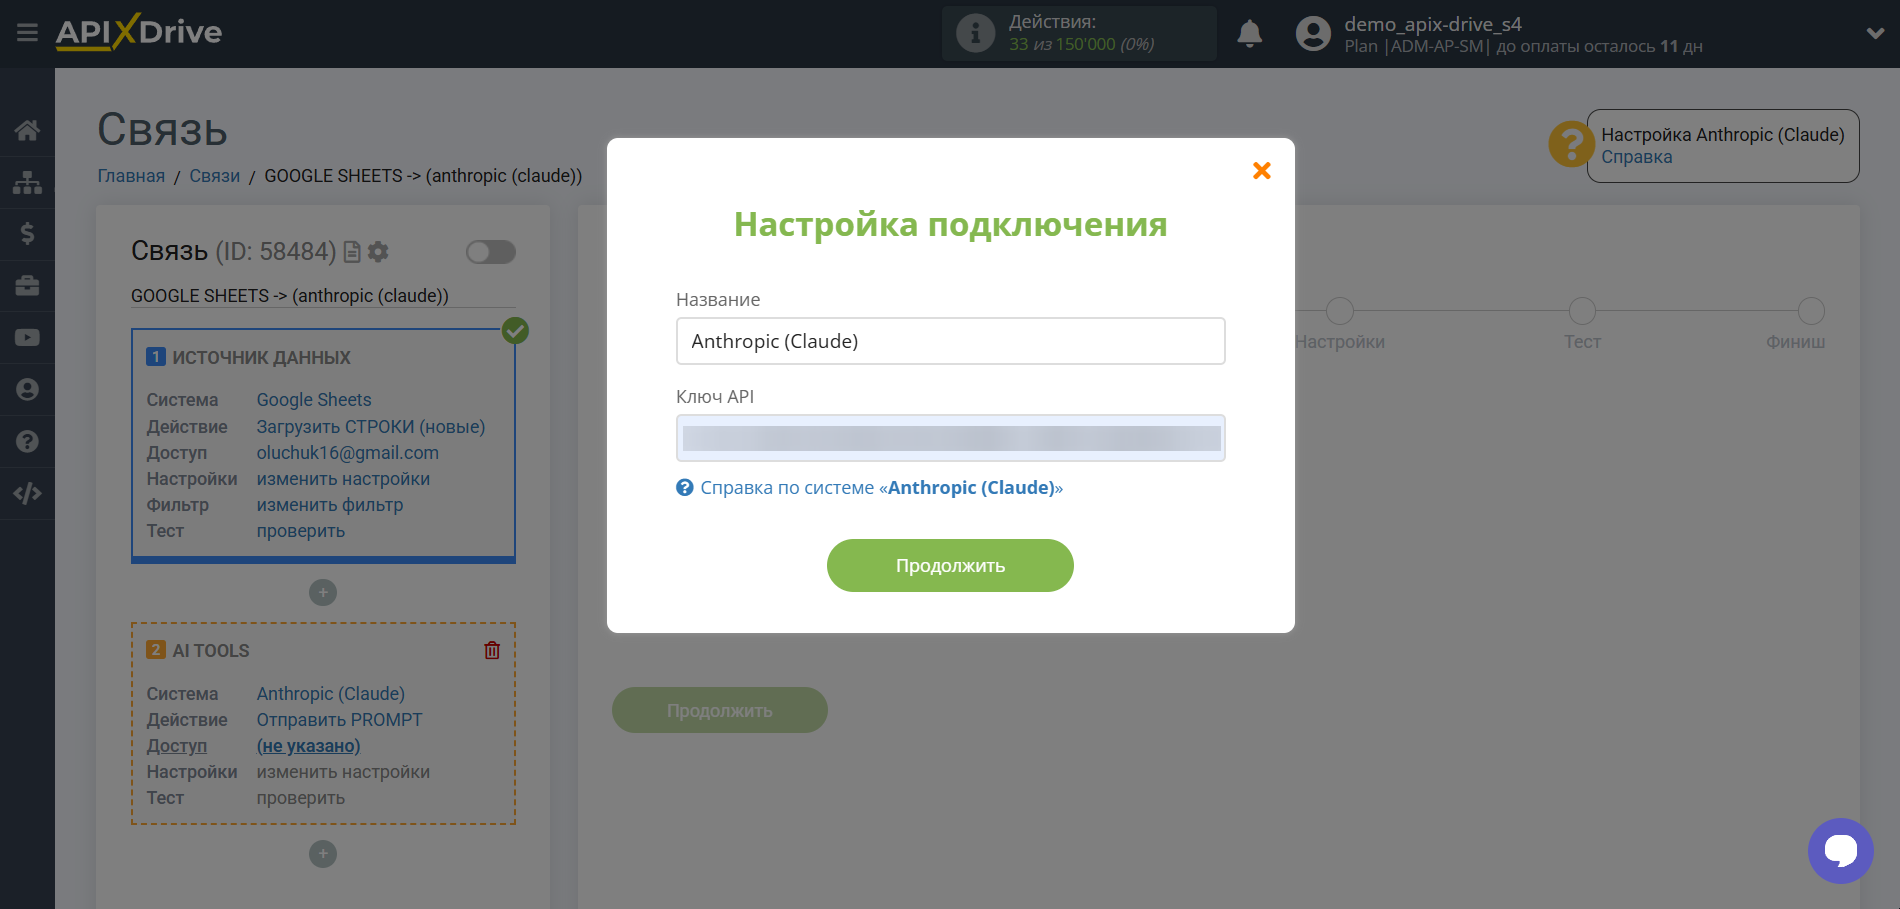Image resolution: width=1900 pixels, height=909 pixels.
Task: Enable the connection toggle switch
Action: click(489, 252)
